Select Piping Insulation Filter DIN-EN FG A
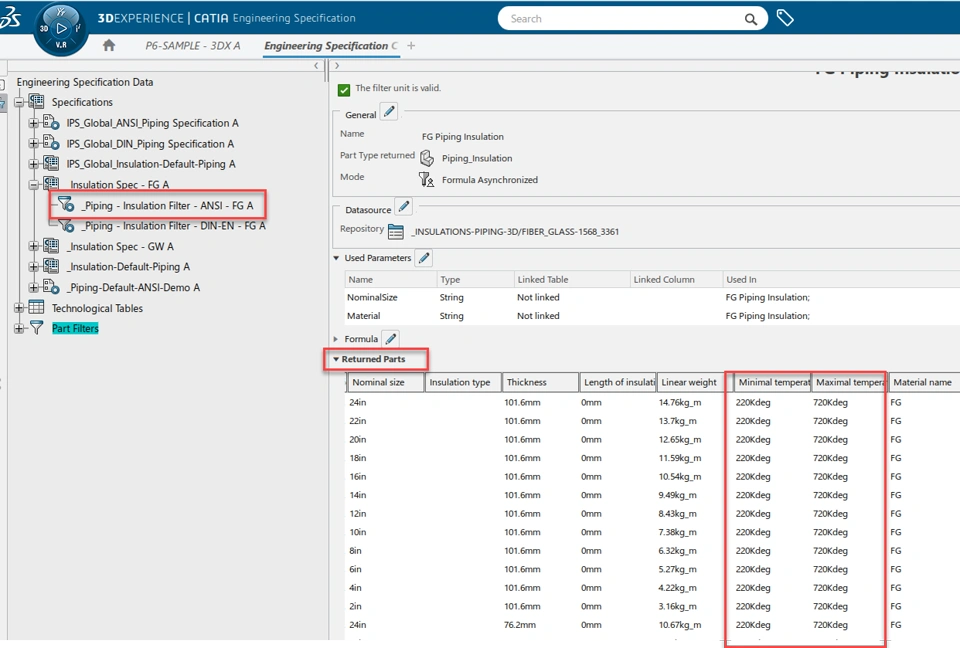The width and height of the screenshot is (960, 648). tap(174, 226)
